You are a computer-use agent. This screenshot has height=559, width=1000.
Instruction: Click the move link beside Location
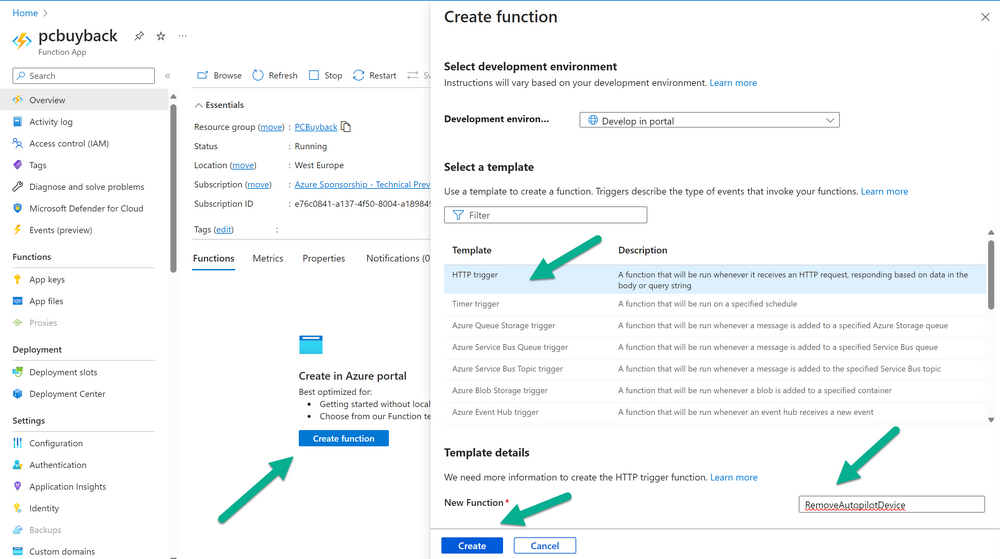coord(243,165)
